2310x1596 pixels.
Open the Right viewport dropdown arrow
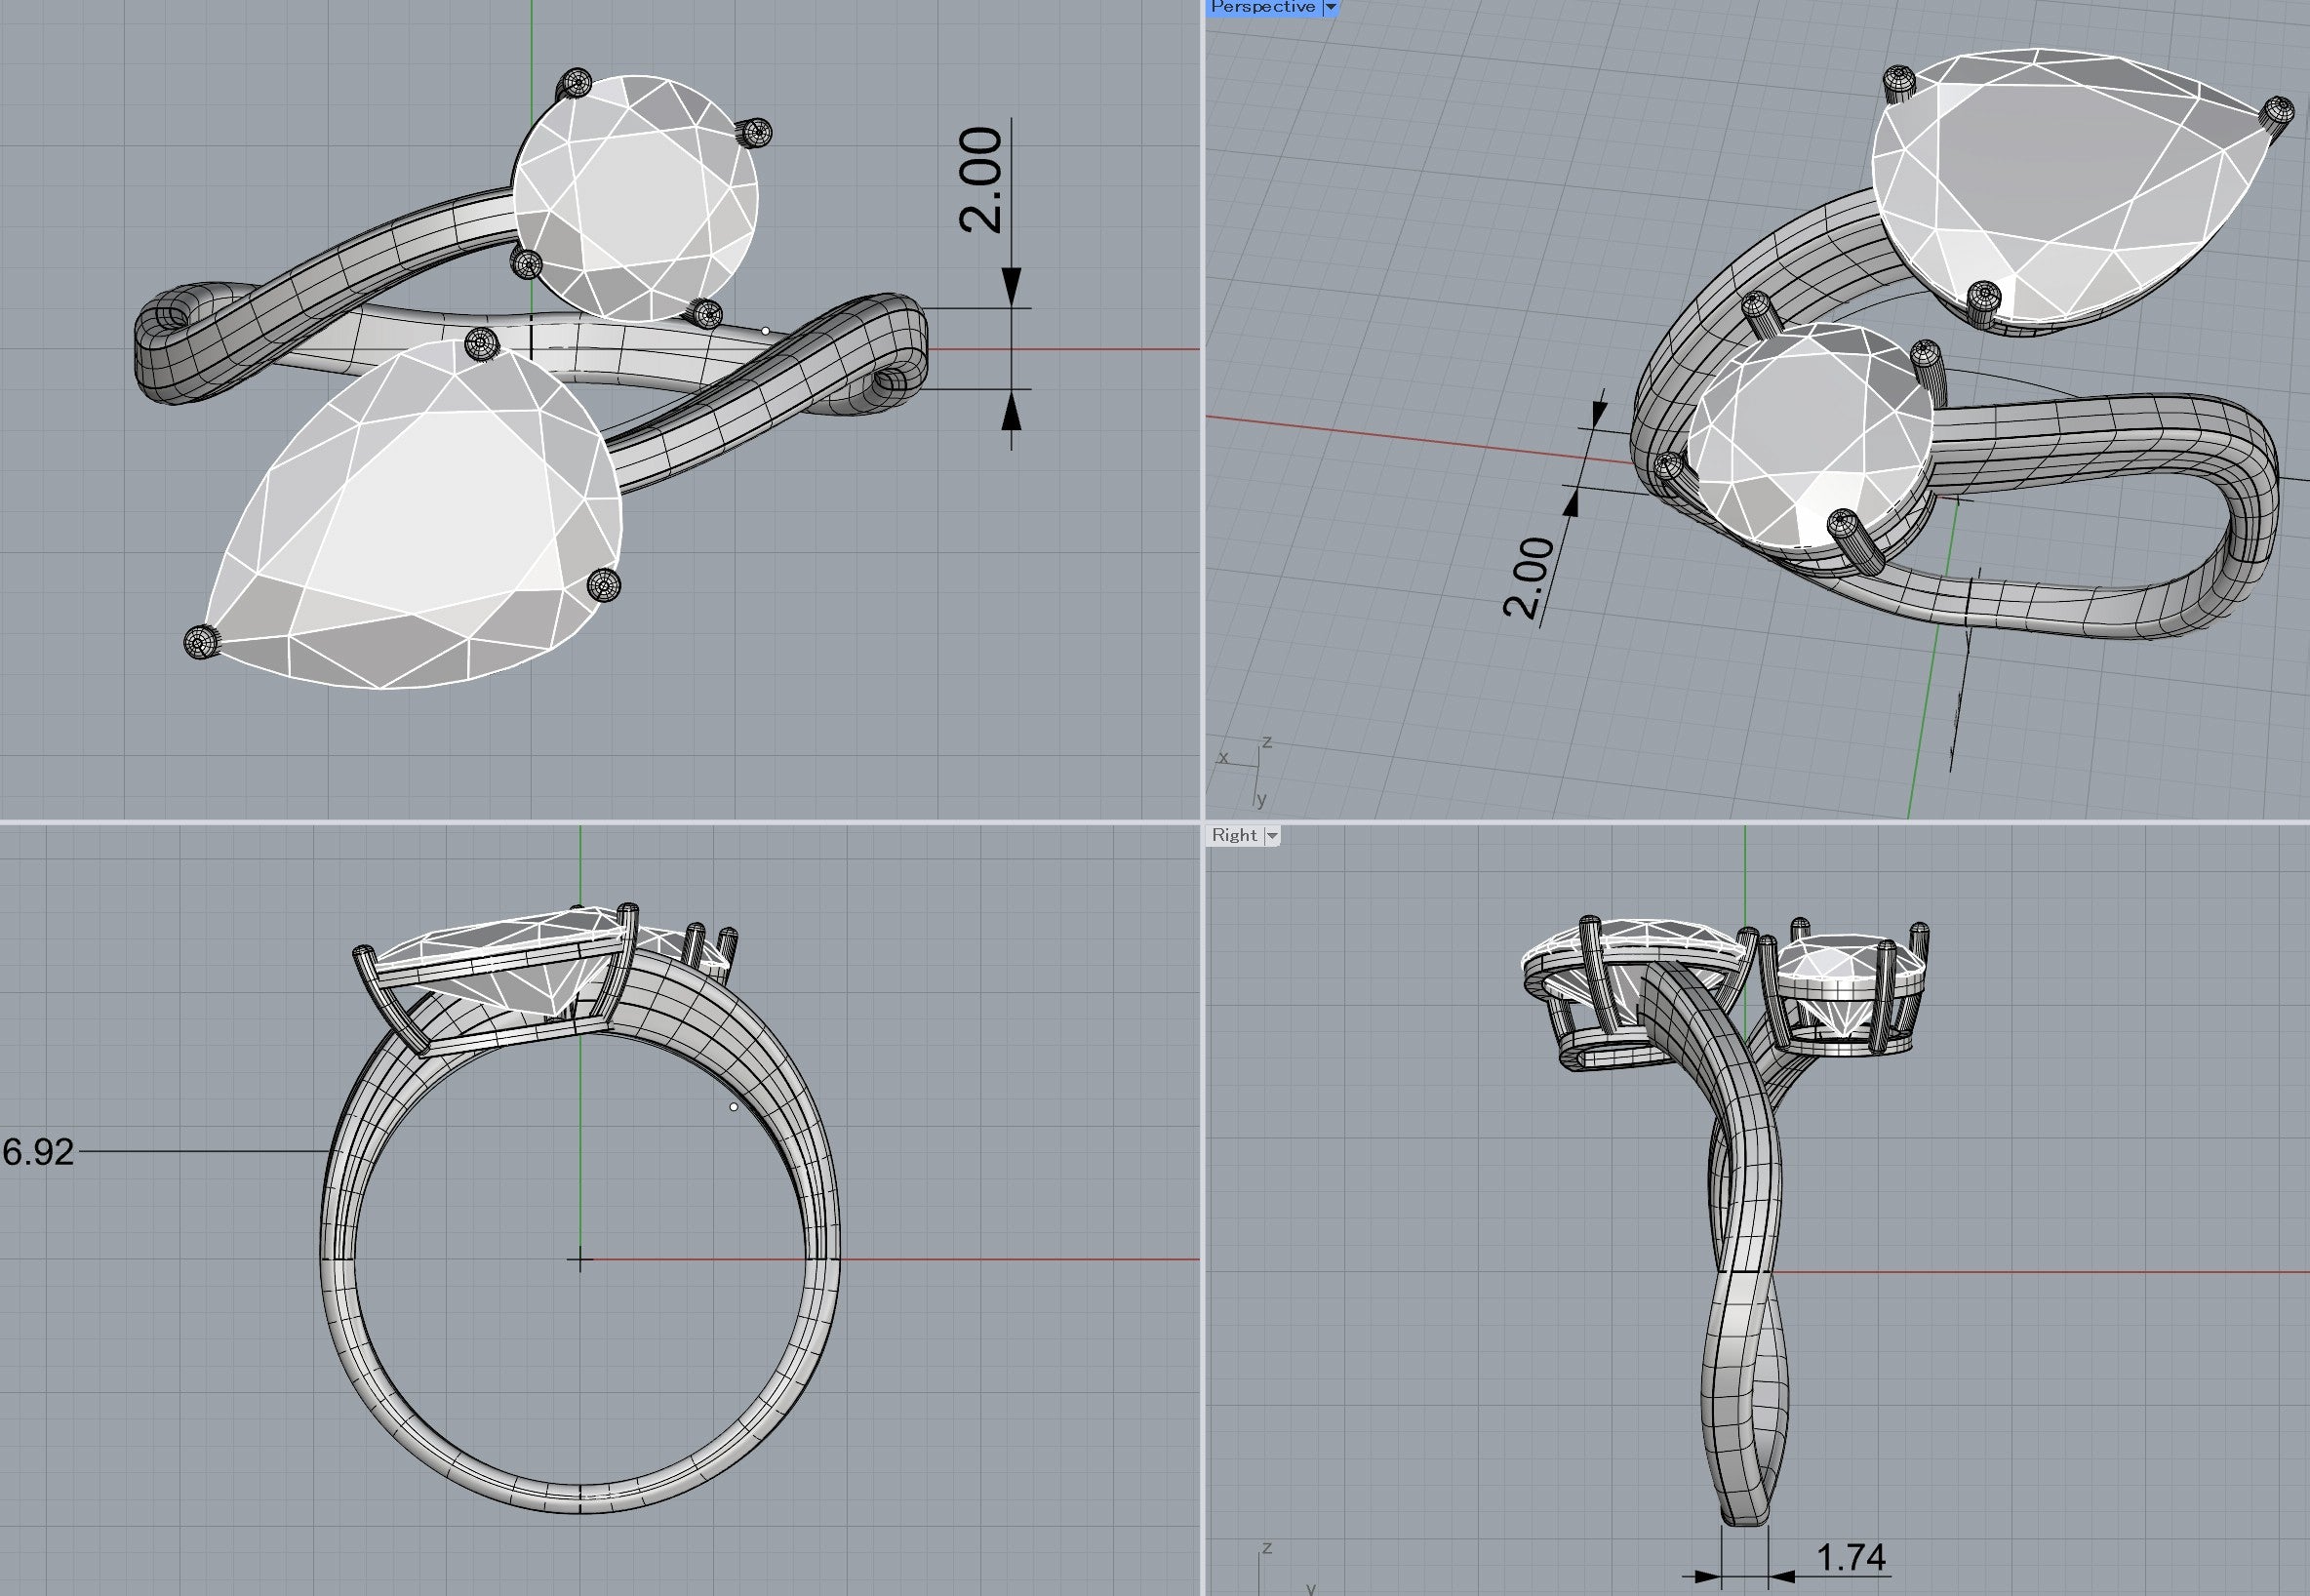(1272, 835)
